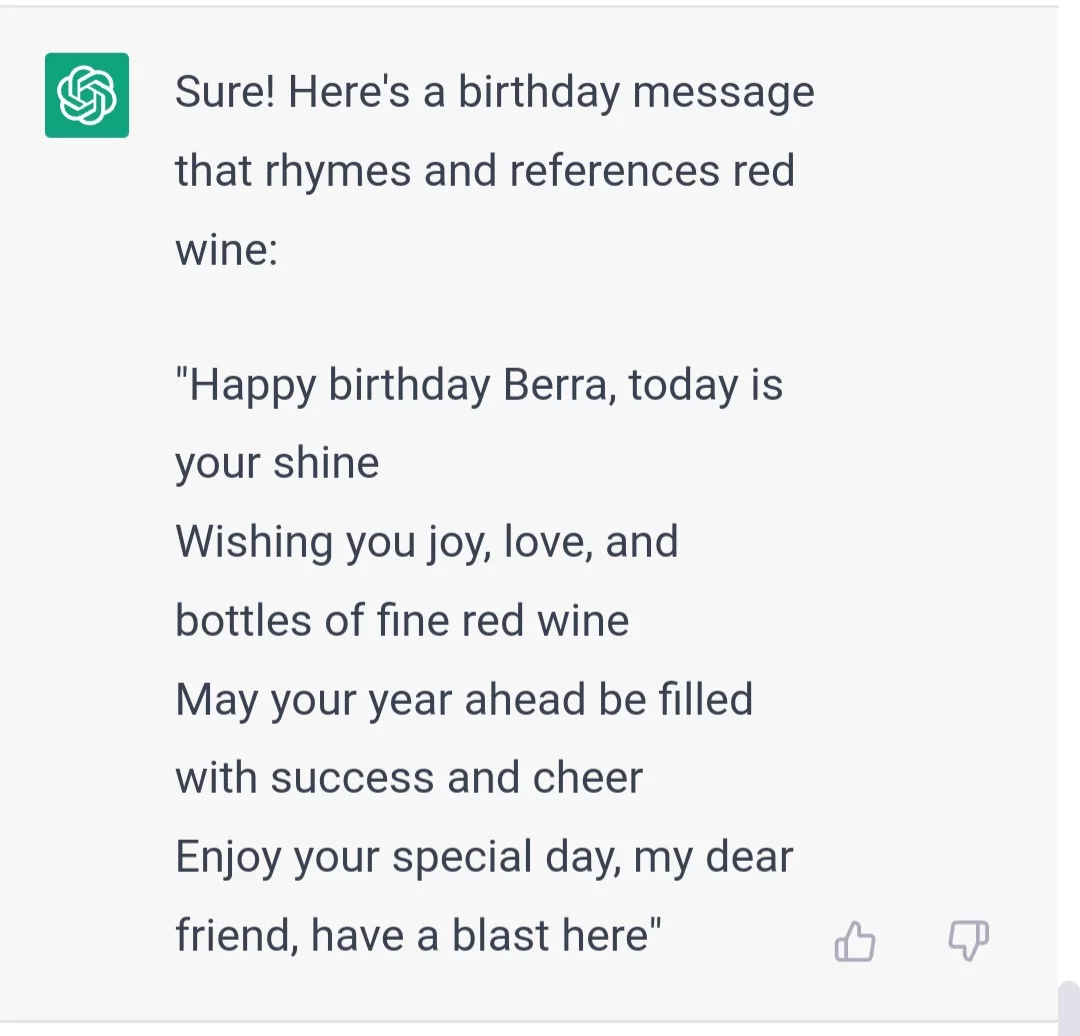
Task: Click the word "Sure!" in the reply
Action: [x=226, y=92]
